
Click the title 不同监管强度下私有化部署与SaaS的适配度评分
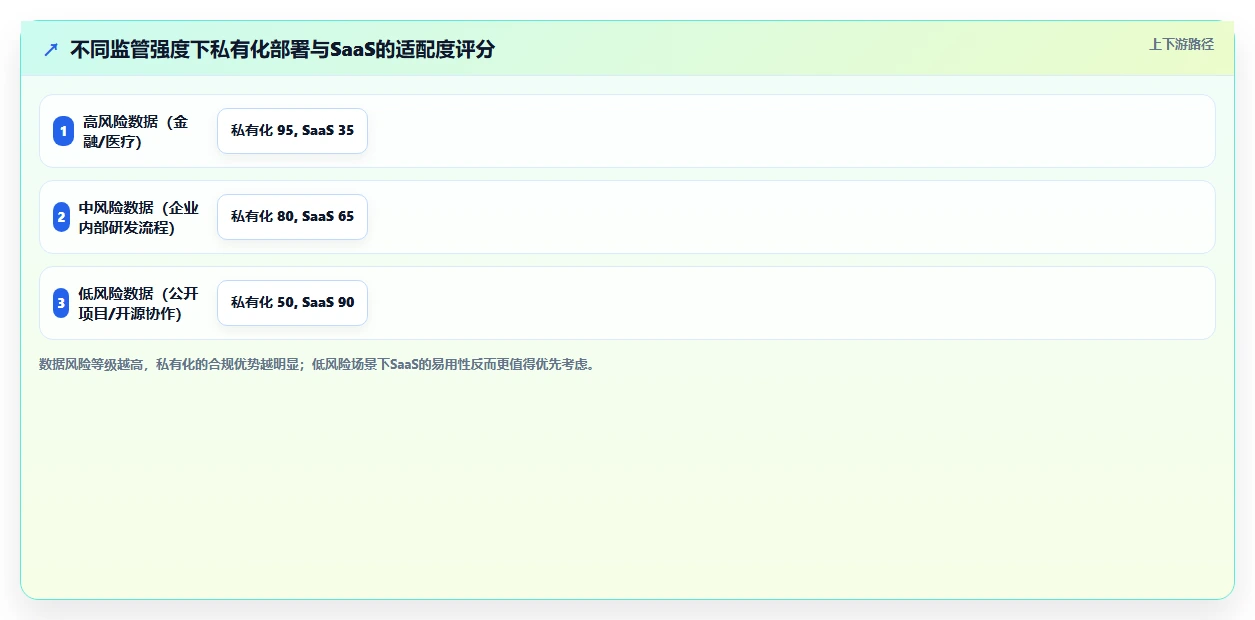coord(282,49)
